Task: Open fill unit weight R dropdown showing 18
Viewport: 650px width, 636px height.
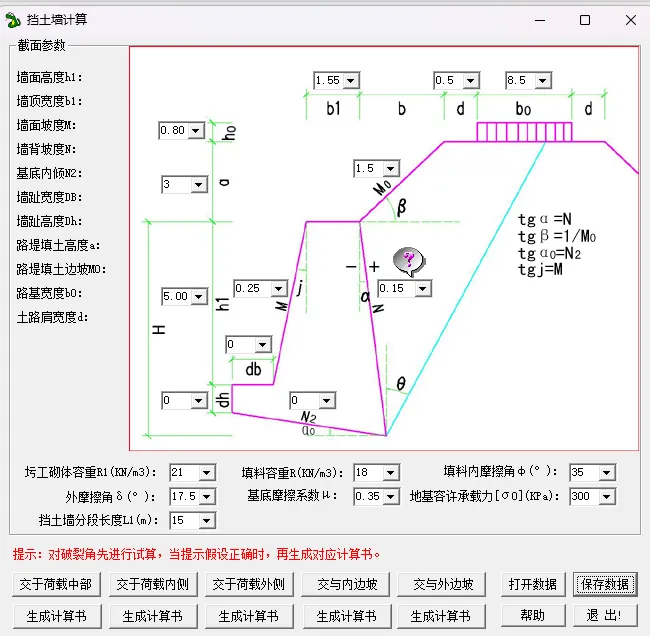Action: pos(390,473)
